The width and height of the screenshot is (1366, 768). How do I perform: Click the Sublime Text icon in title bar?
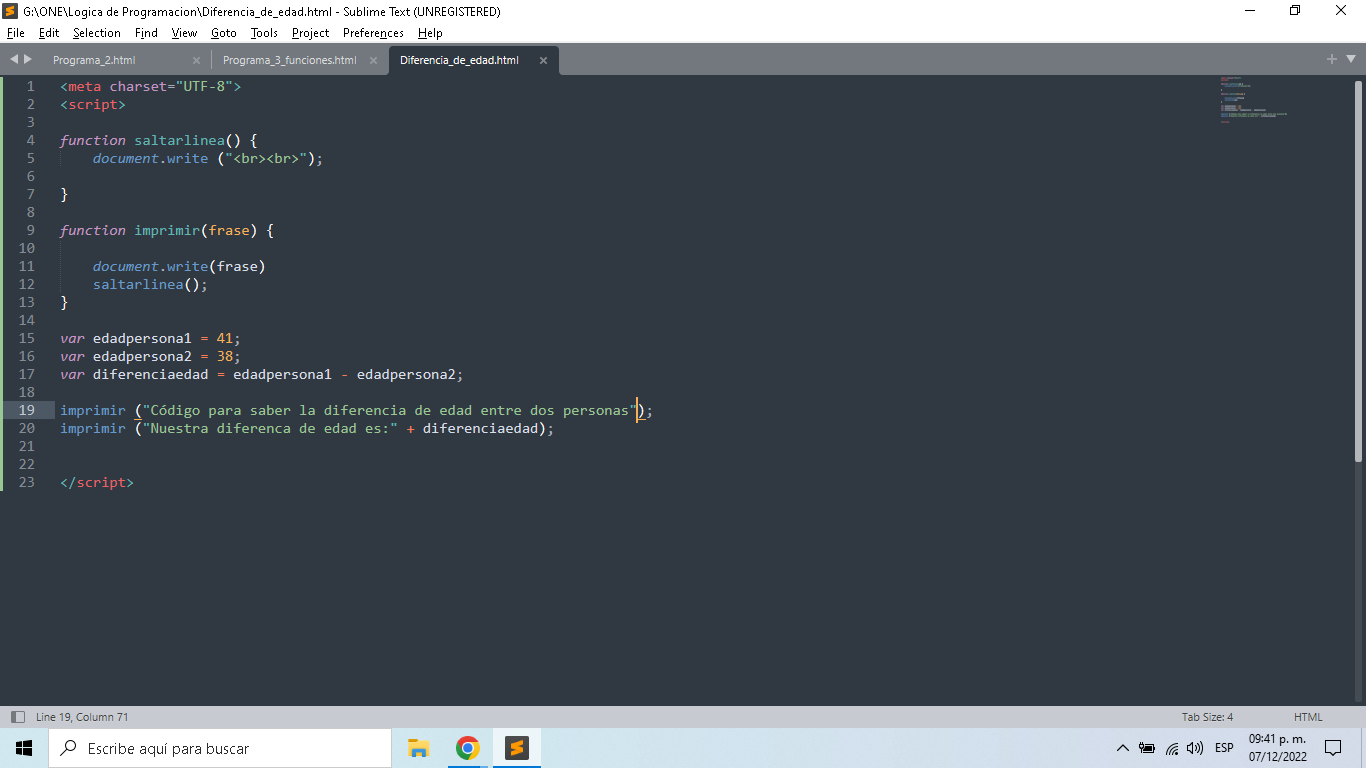11,11
